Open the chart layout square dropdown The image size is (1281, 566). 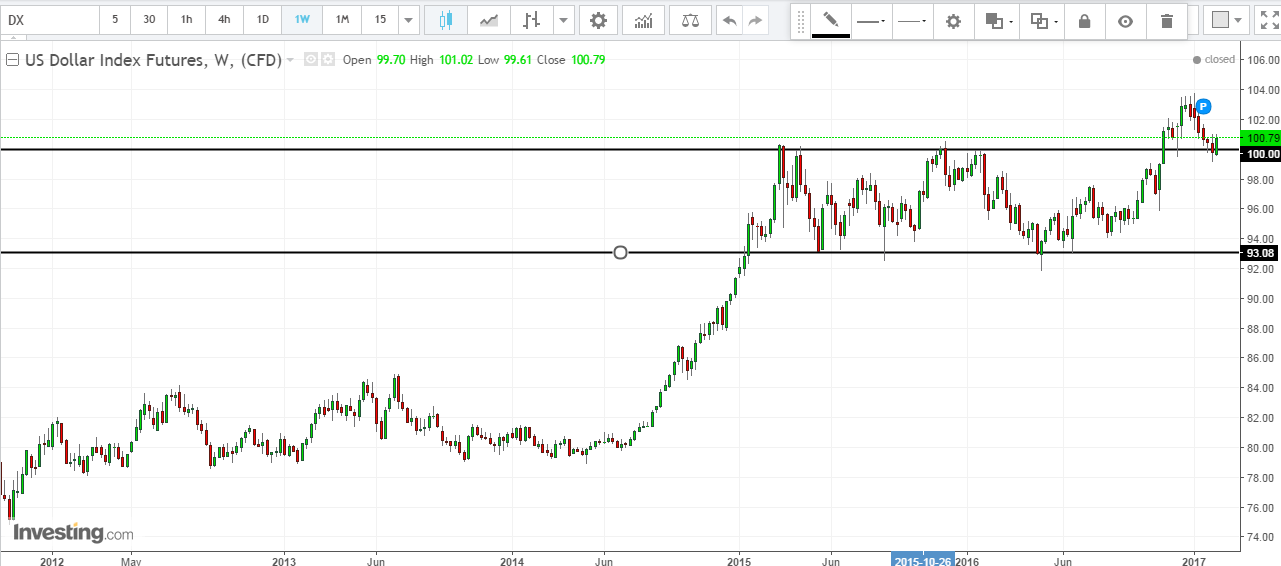1227,19
